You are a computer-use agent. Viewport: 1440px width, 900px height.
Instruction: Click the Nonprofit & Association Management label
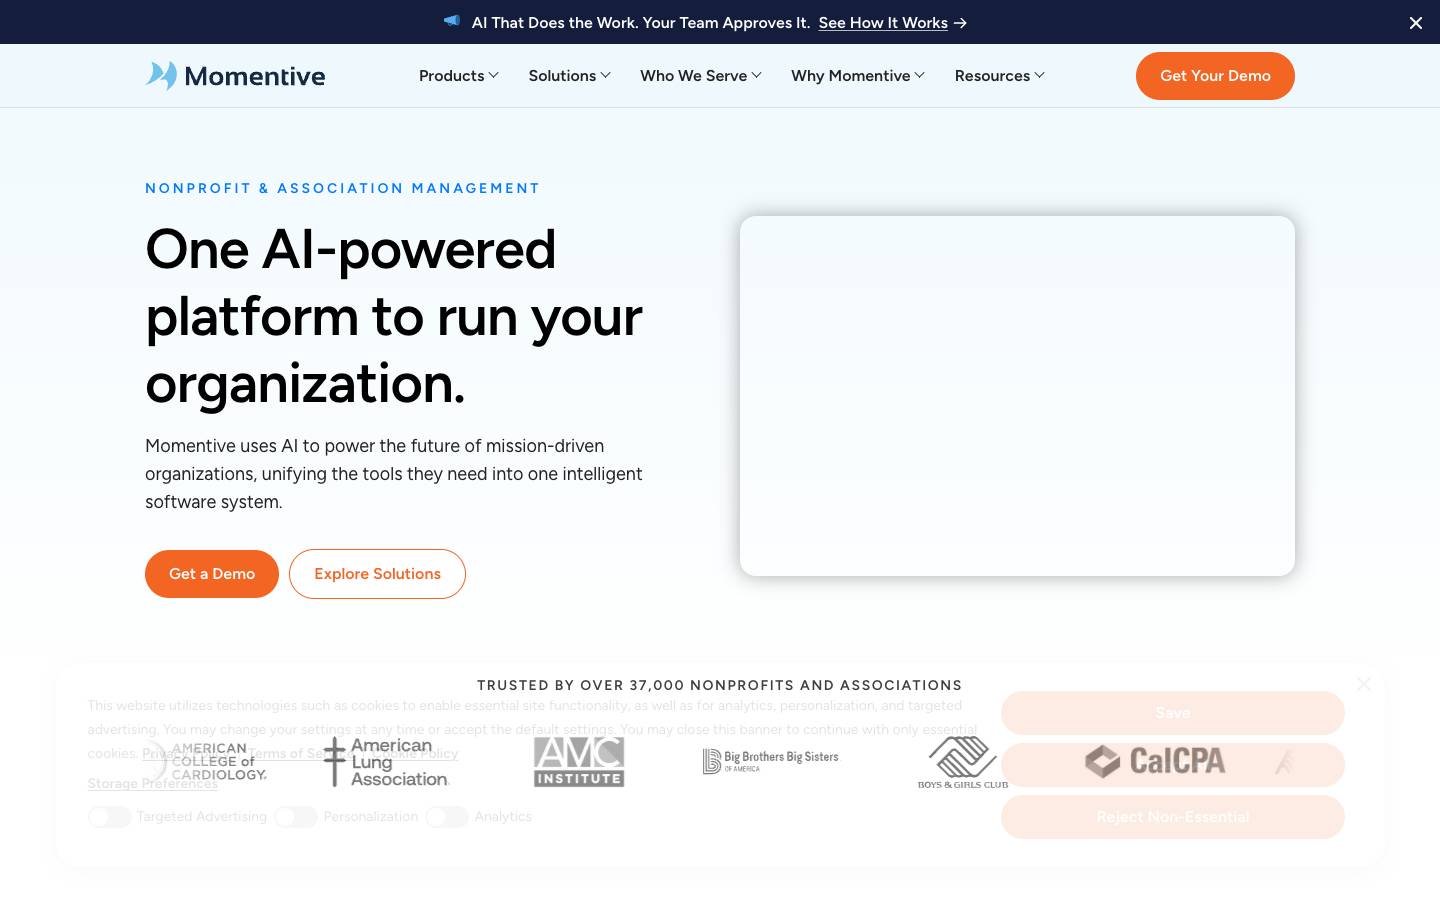click(x=342, y=188)
